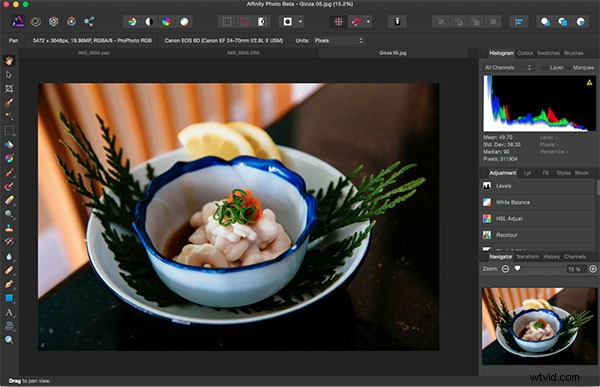This screenshot has height=387, width=600.
Task: Select the Blur droplet tool
Action: tap(9, 256)
